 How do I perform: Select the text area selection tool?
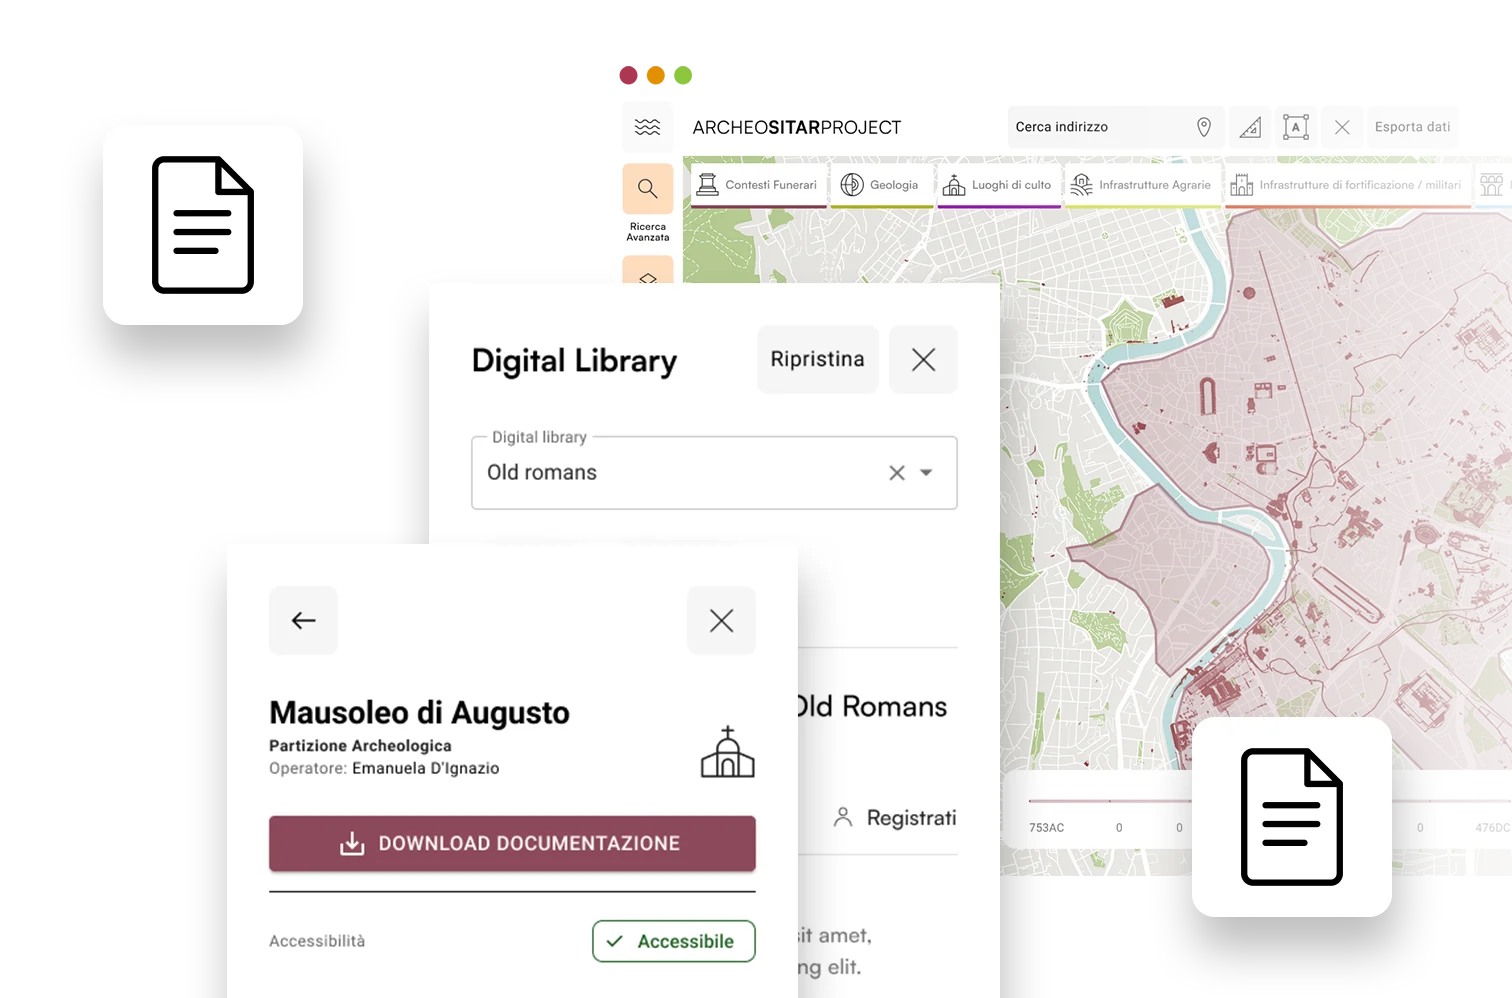click(1296, 127)
